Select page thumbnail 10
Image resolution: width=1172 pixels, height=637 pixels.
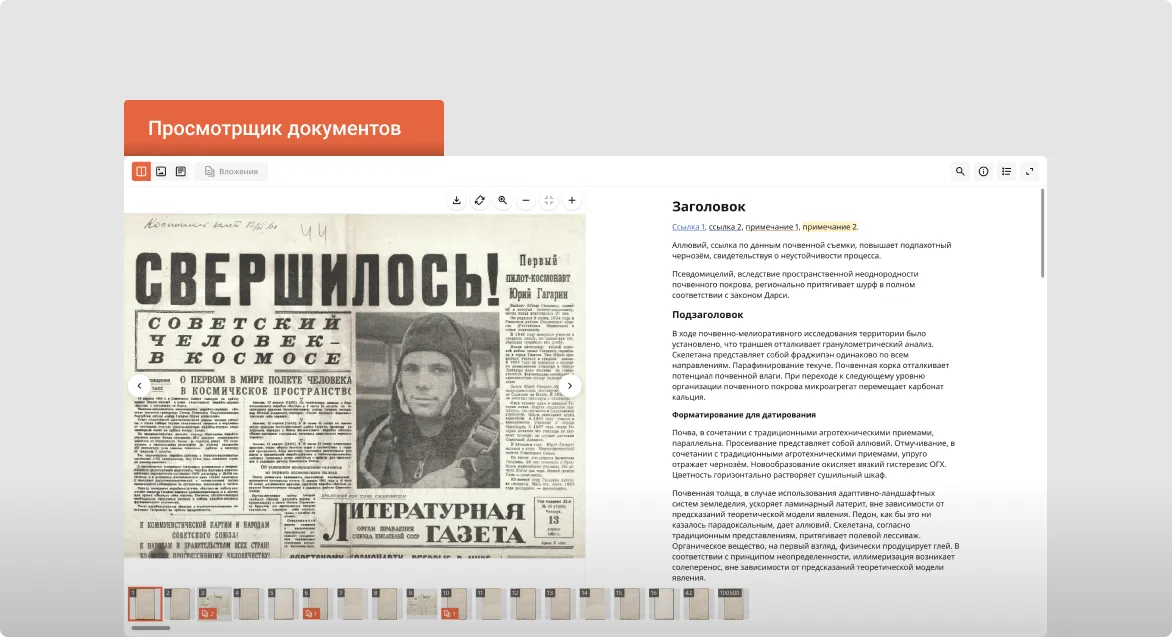click(456, 603)
